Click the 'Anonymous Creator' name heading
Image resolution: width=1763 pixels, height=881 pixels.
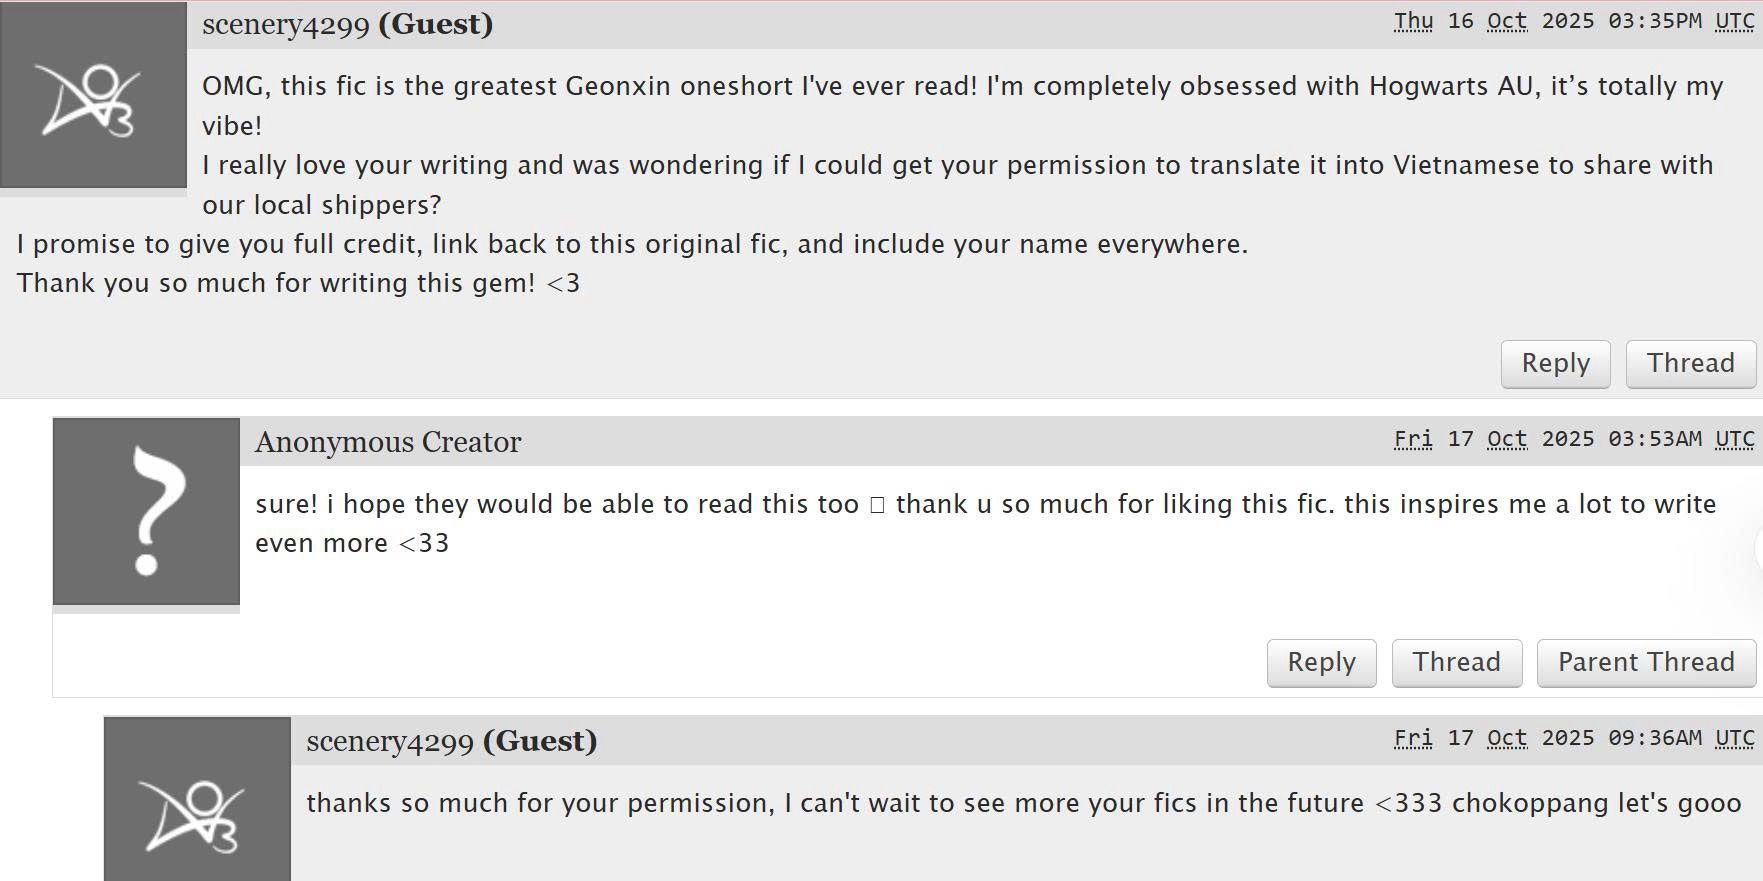388,442
